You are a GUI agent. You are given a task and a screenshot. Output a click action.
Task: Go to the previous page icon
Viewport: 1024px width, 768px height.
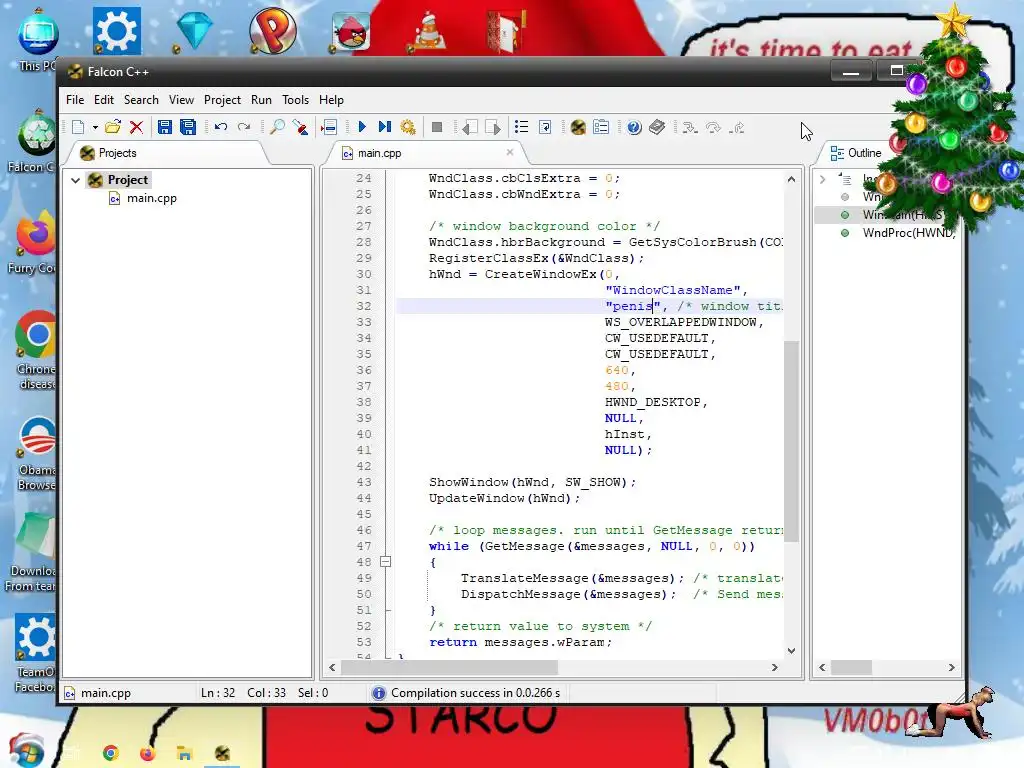[x=470, y=127]
